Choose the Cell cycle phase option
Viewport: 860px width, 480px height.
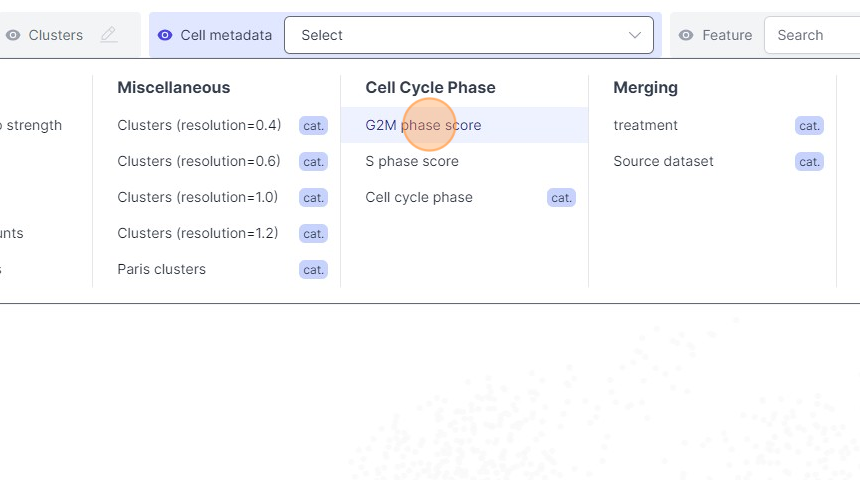(x=419, y=197)
